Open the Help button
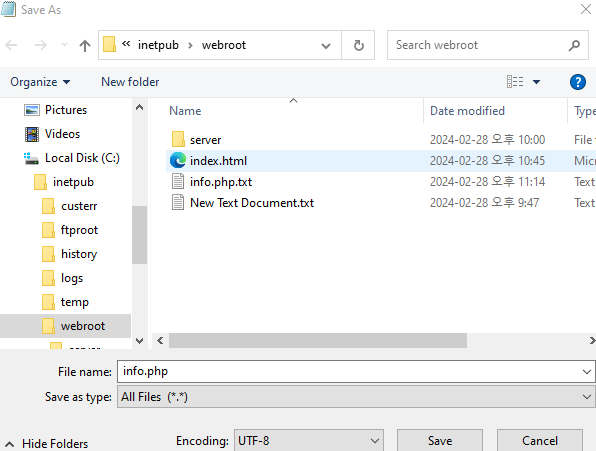 coord(578,82)
